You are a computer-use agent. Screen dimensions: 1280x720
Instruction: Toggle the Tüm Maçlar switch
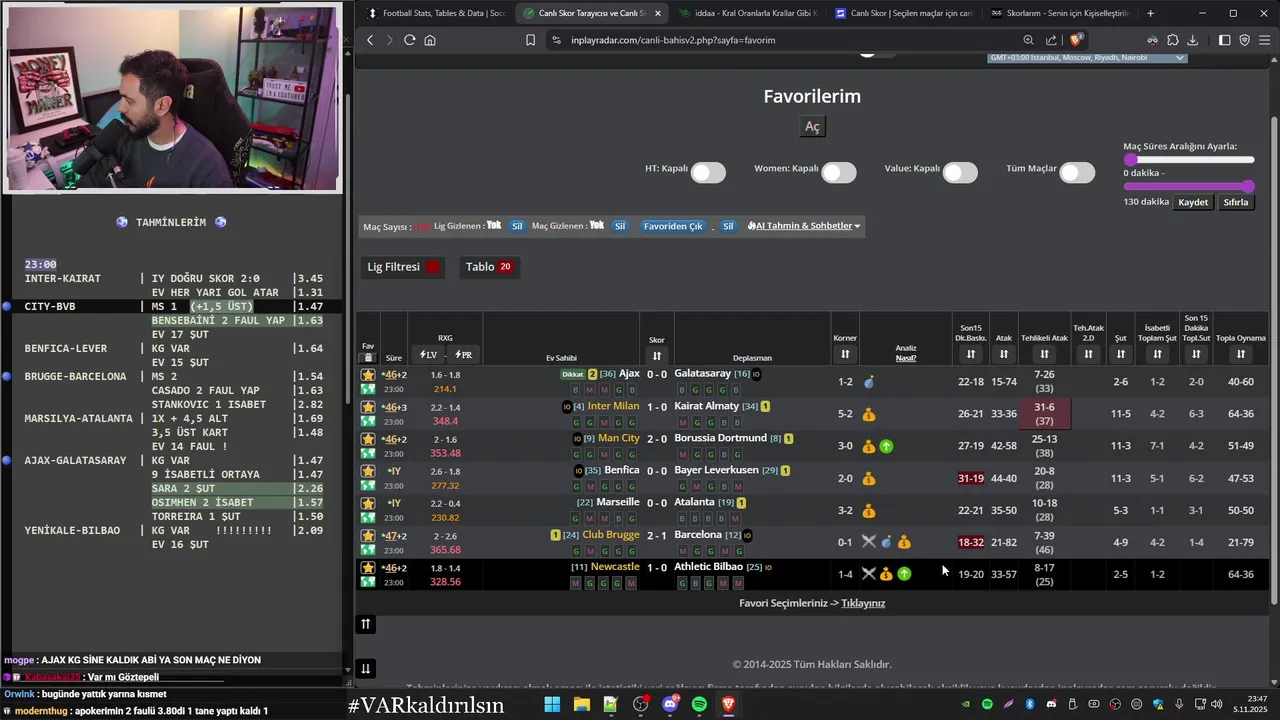[x=1077, y=173]
